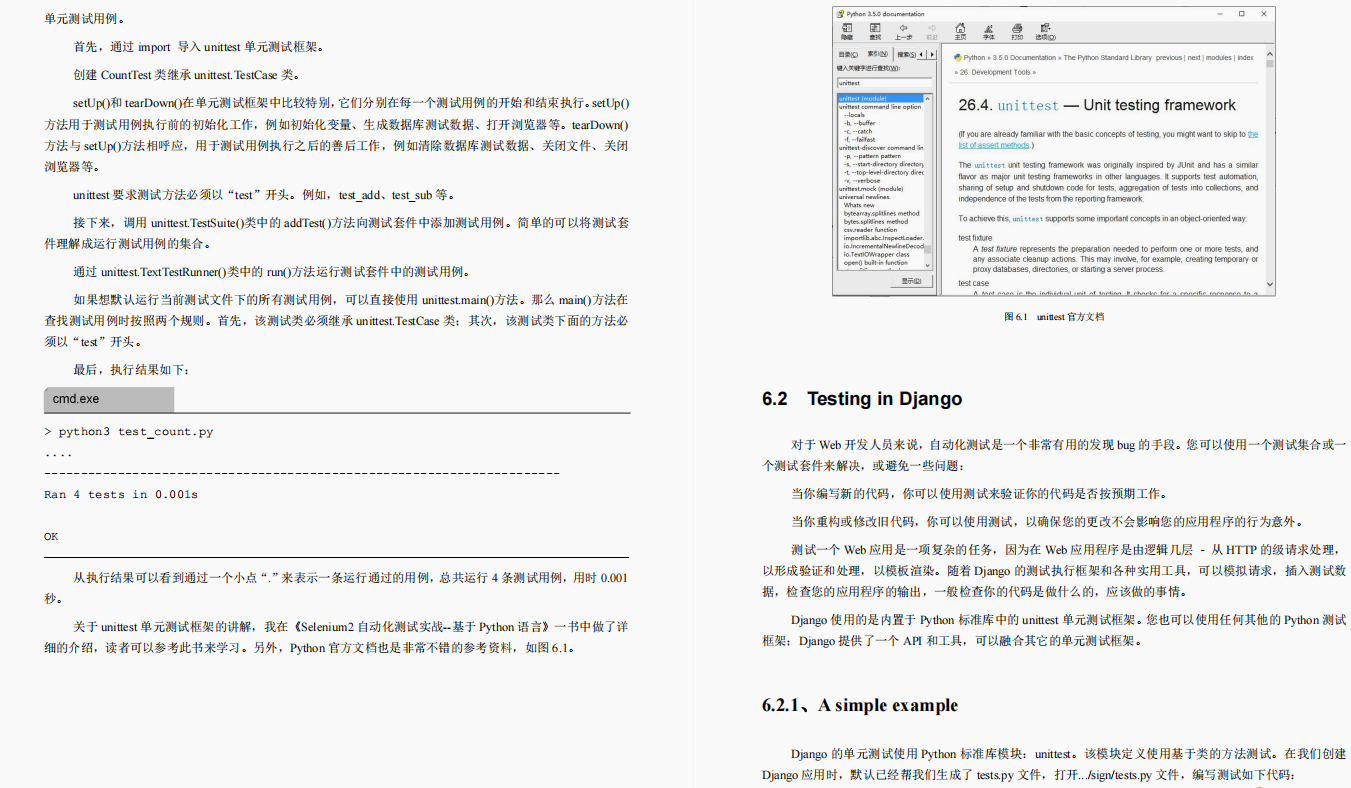Select the "-b, --buffer" index entry
The height and width of the screenshot is (788, 1351).
tap(859, 123)
